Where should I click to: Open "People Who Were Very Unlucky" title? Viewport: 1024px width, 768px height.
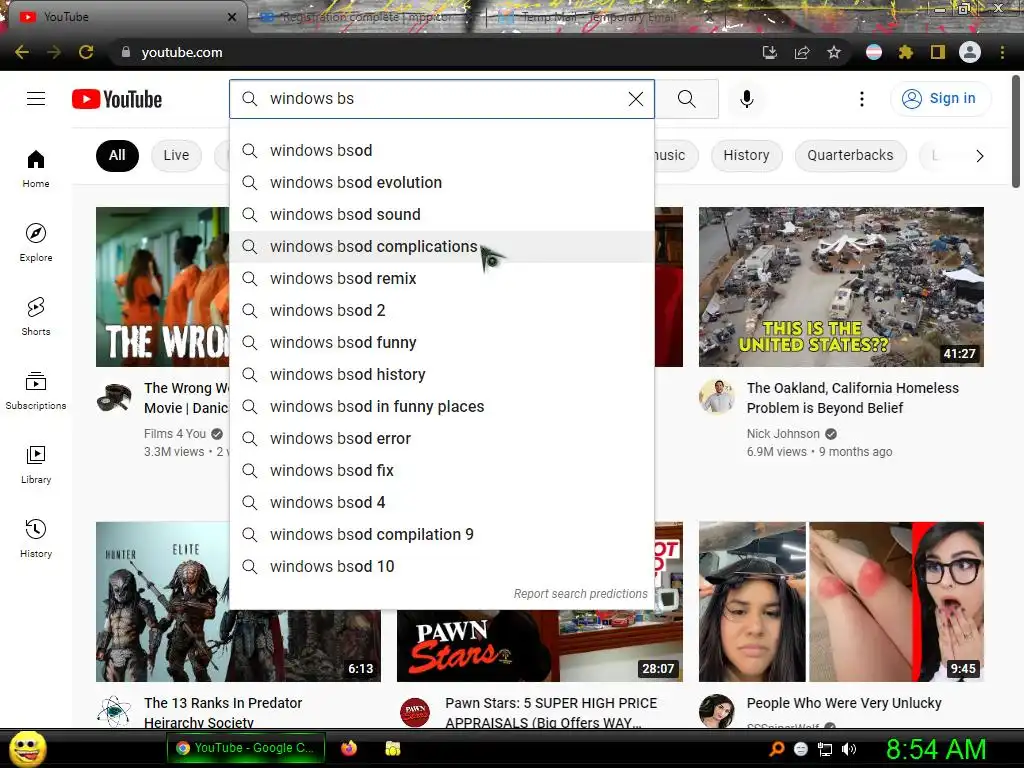tap(844, 703)
